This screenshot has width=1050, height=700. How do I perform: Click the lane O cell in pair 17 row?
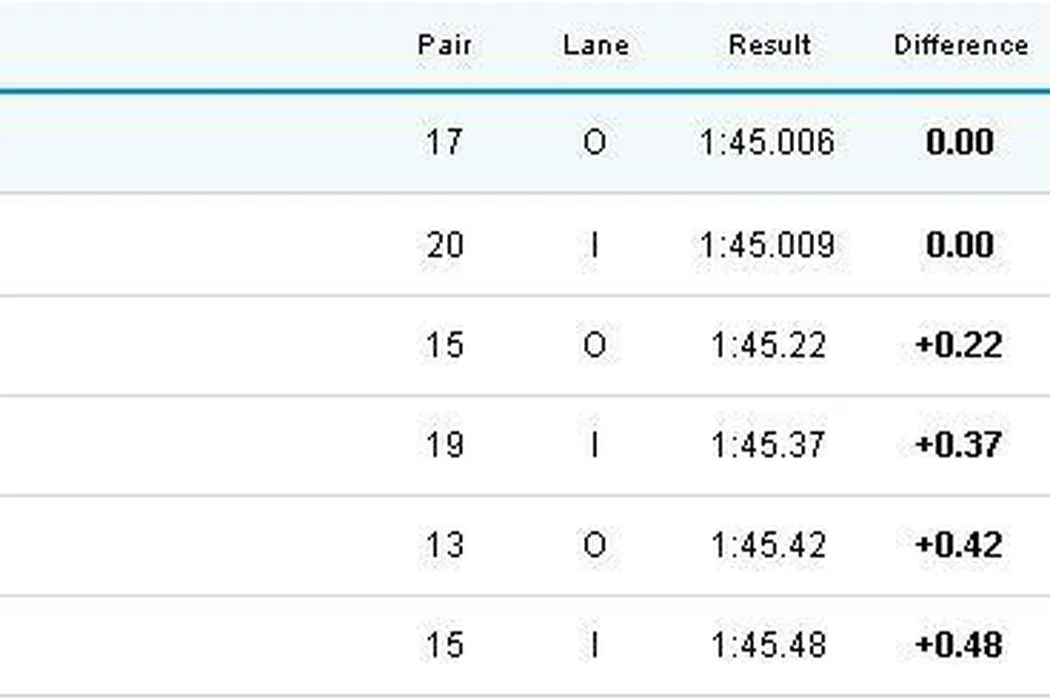coord(594,143)
